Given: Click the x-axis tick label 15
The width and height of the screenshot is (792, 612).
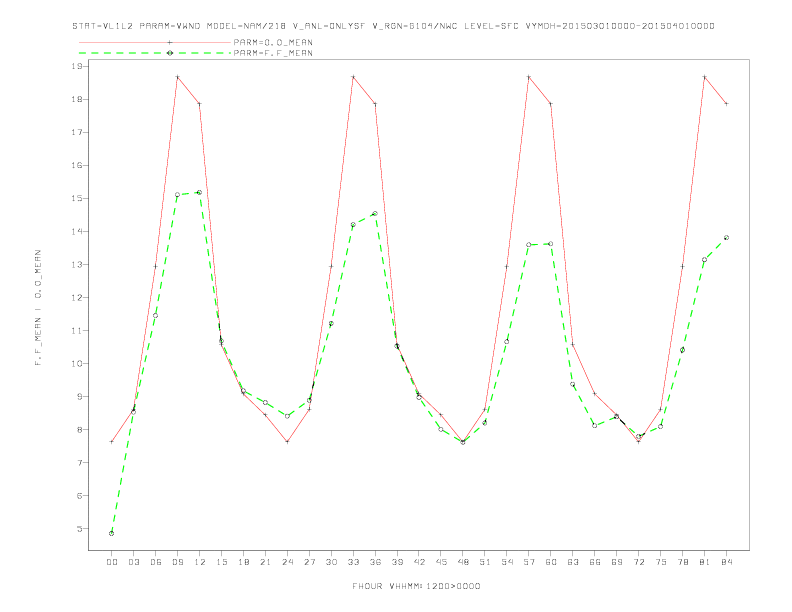Looking at the screenshot, I should (x=221, y=562).
